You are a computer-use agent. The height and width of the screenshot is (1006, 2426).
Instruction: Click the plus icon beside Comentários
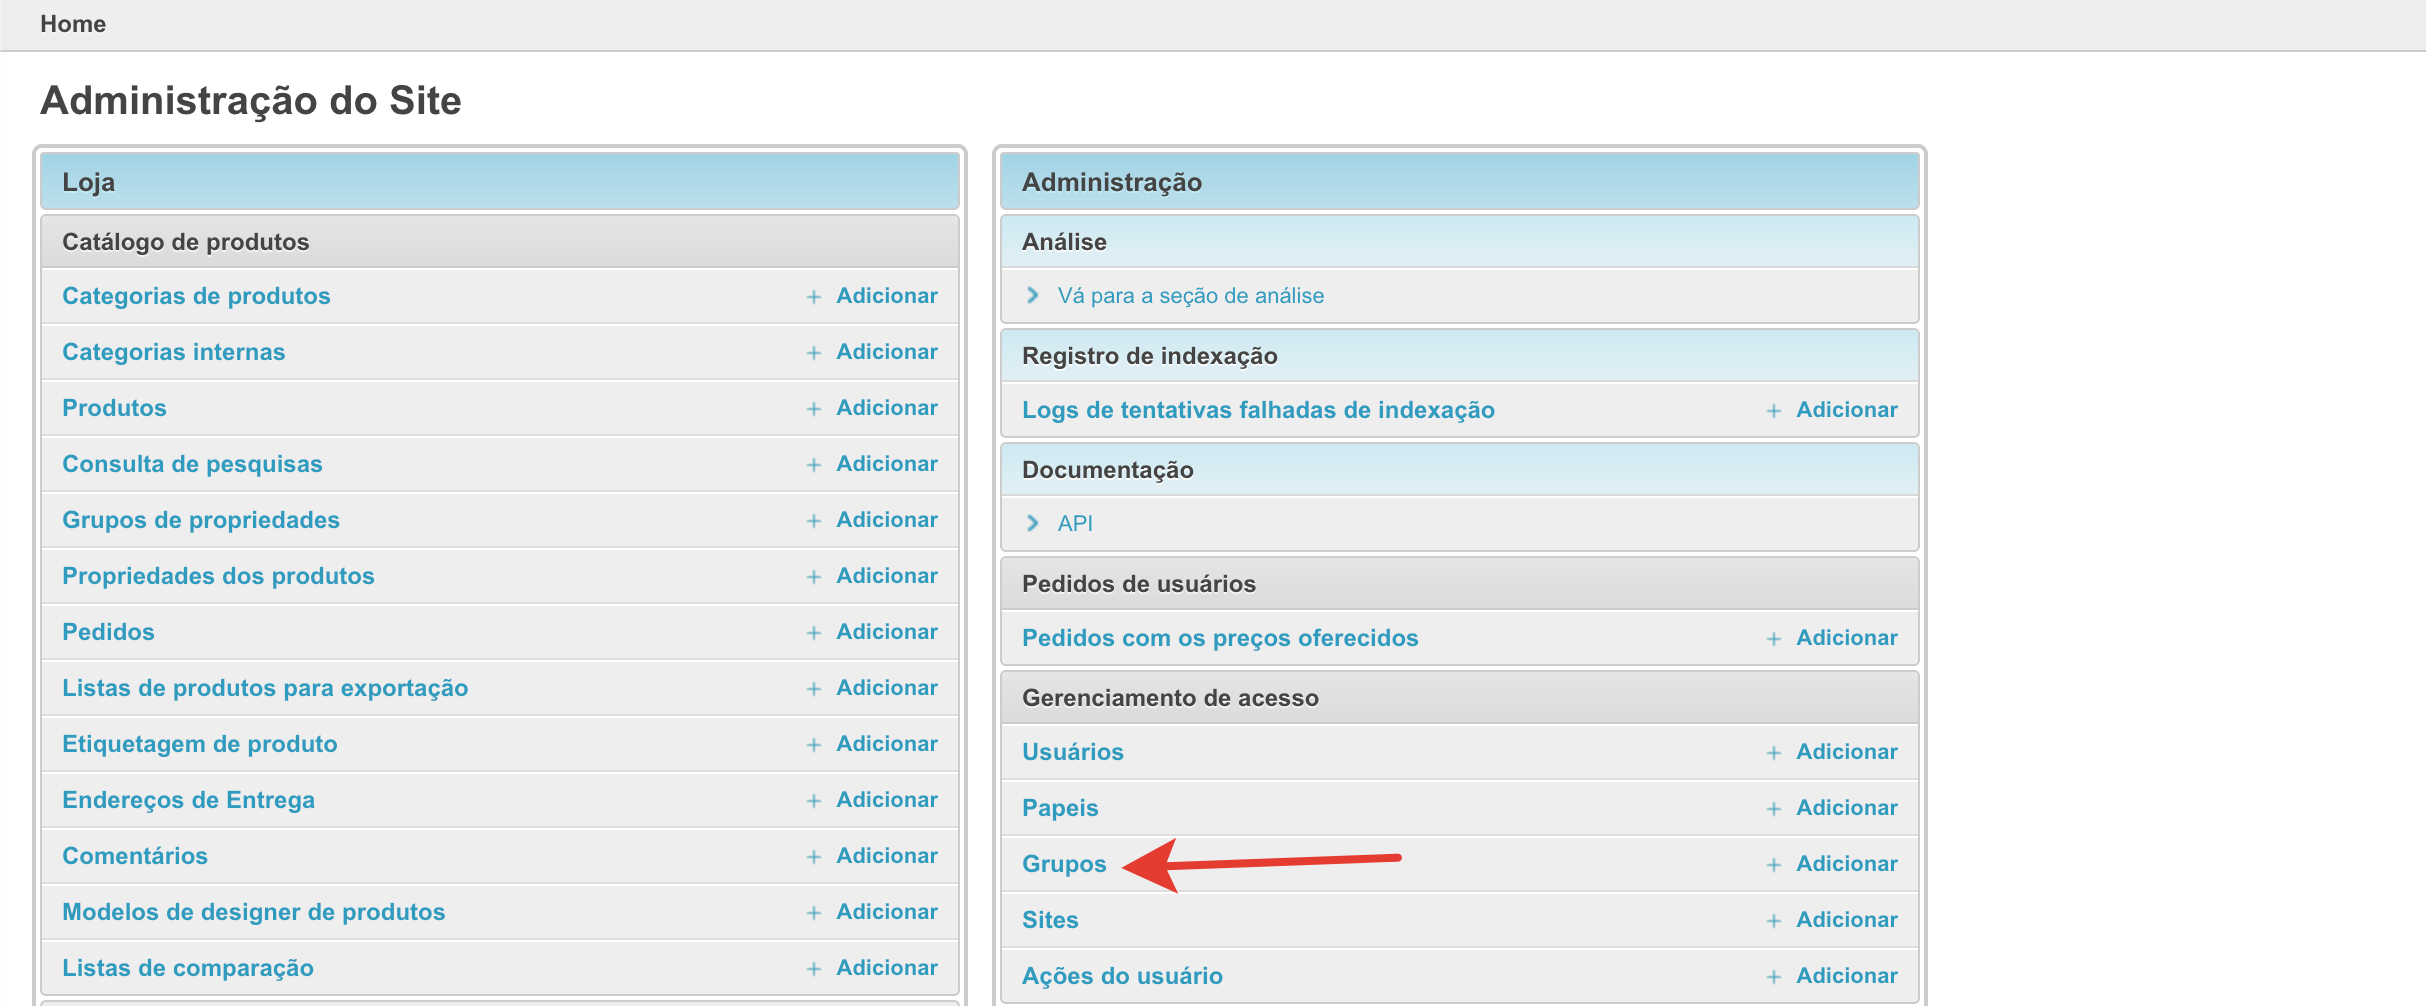coord(814,857)
